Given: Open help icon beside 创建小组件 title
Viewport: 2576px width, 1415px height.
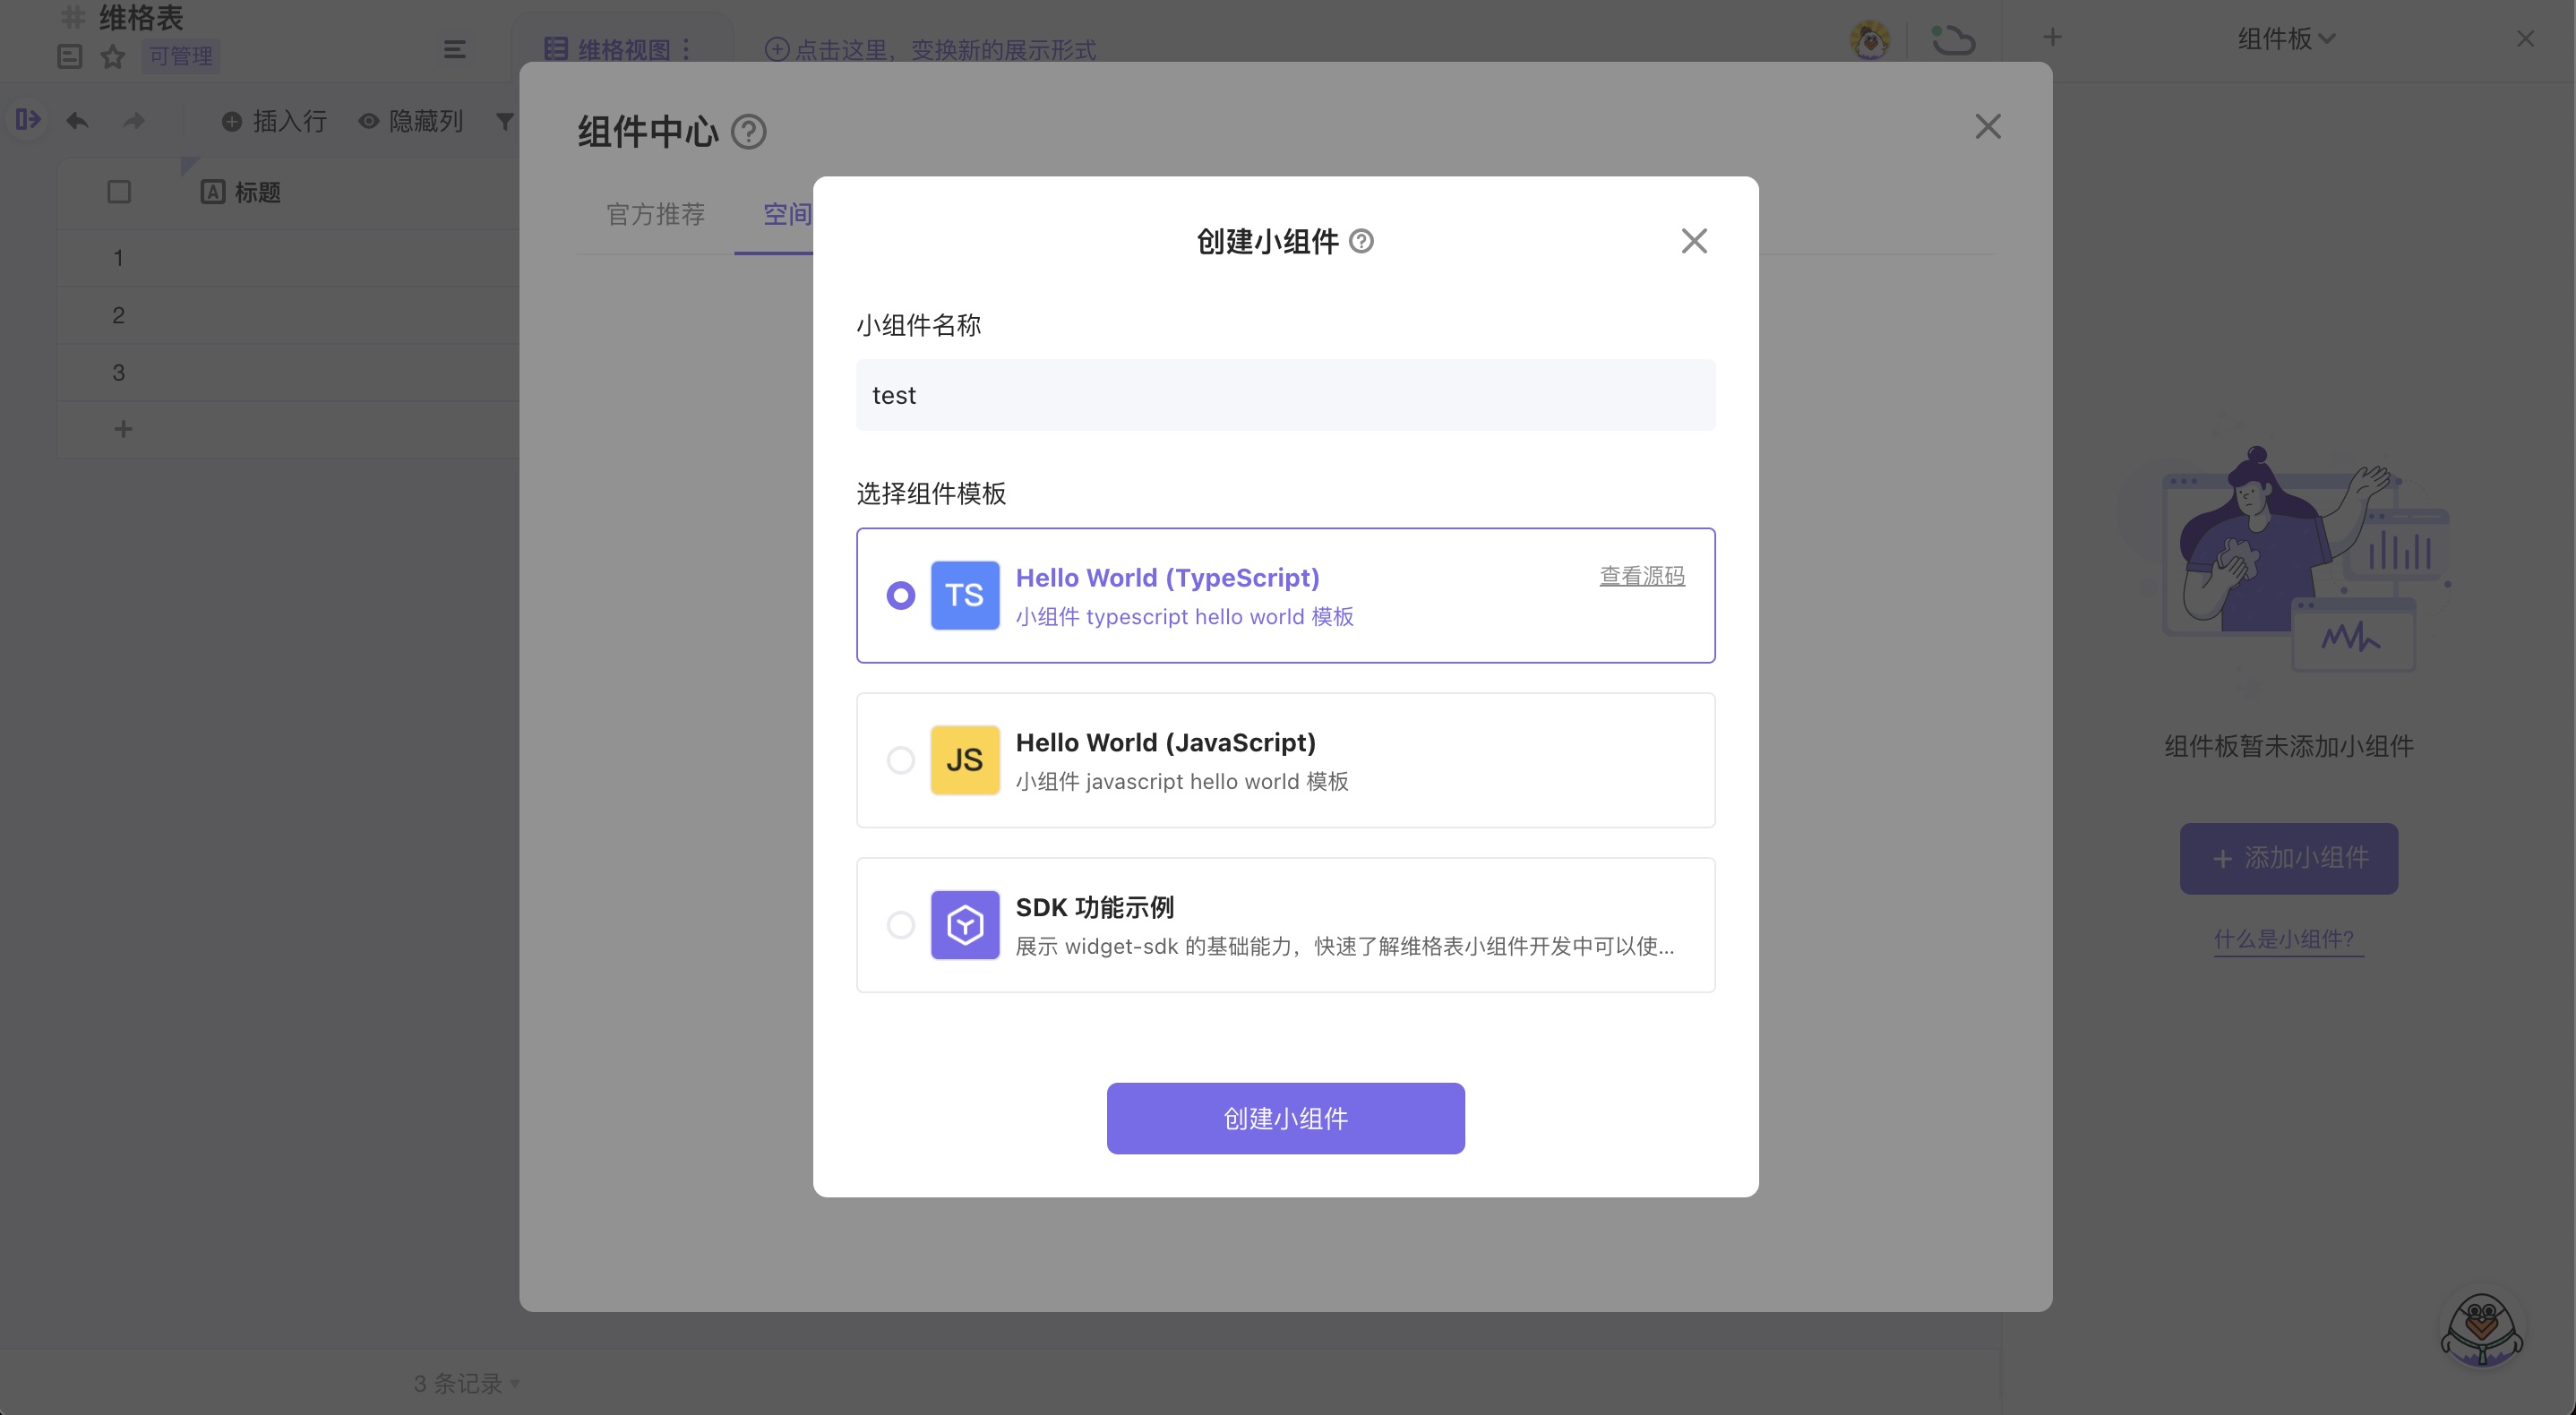Looking at the screenshot, I should point(1360,241).
